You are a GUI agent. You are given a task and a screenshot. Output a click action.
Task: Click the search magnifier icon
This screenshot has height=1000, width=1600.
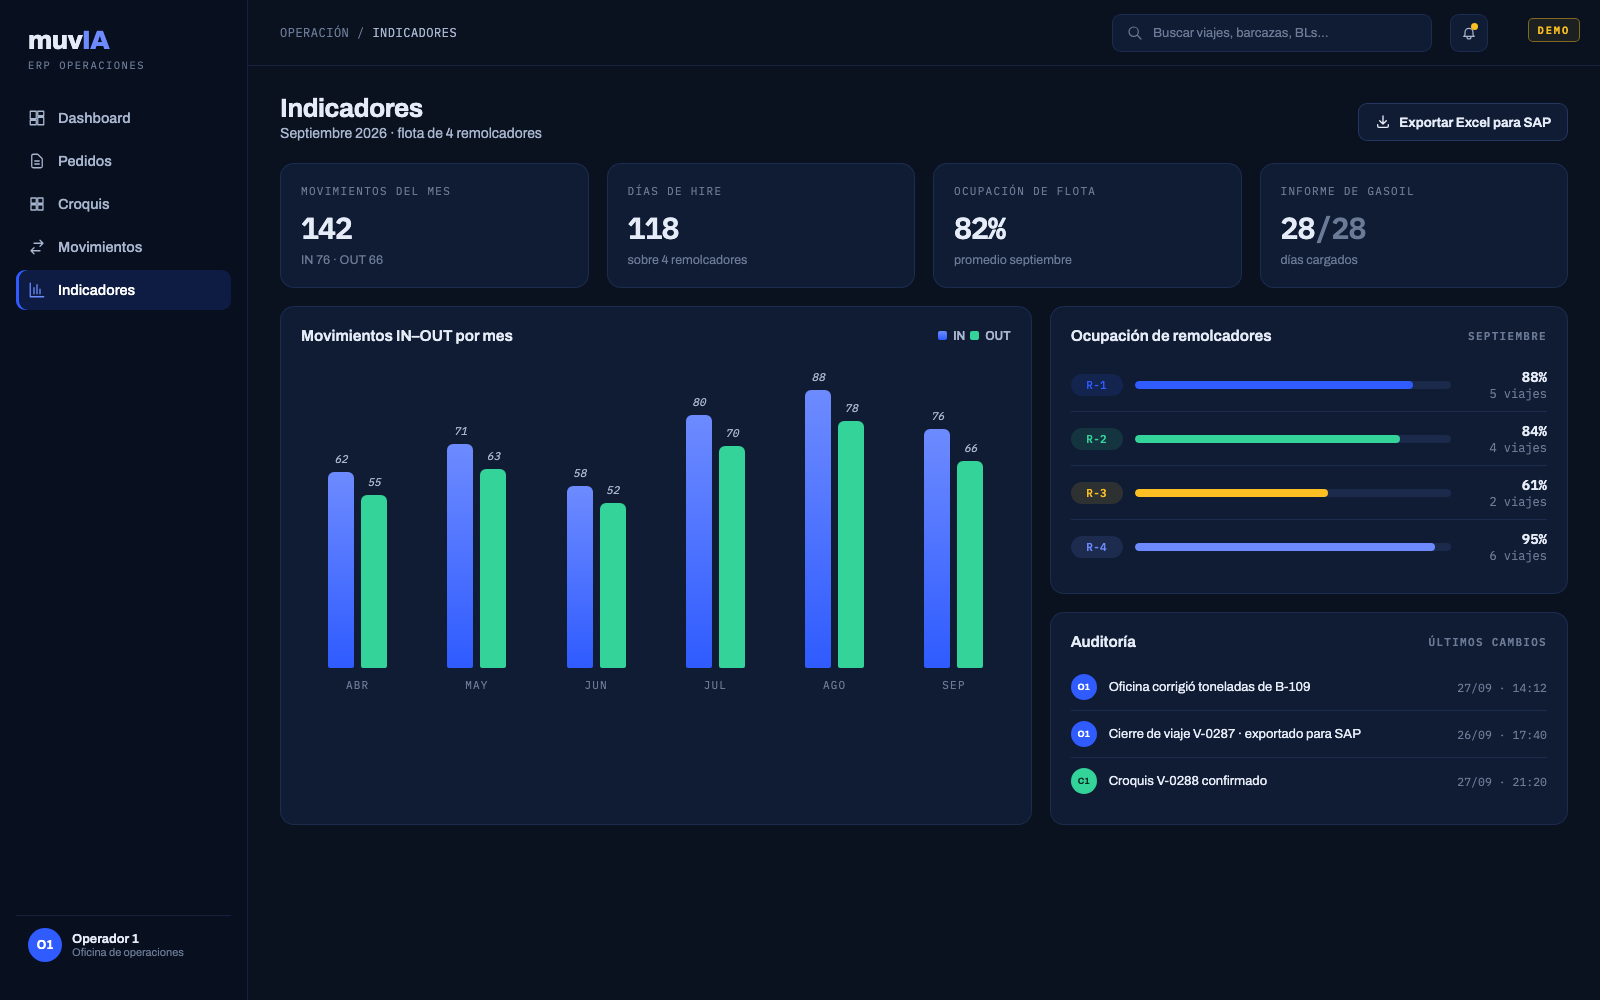click(x=1135, y=33)
